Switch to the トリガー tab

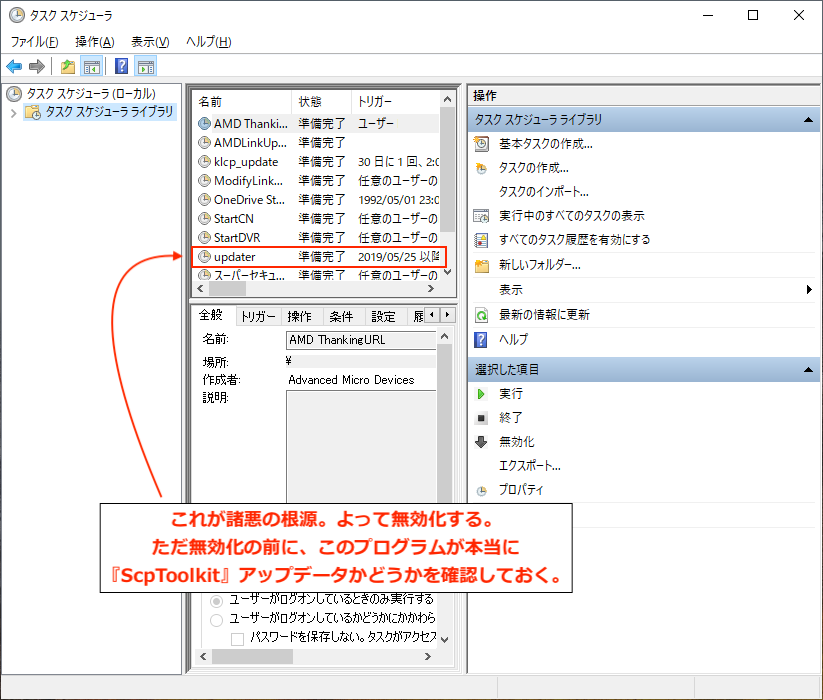(258, 316)
